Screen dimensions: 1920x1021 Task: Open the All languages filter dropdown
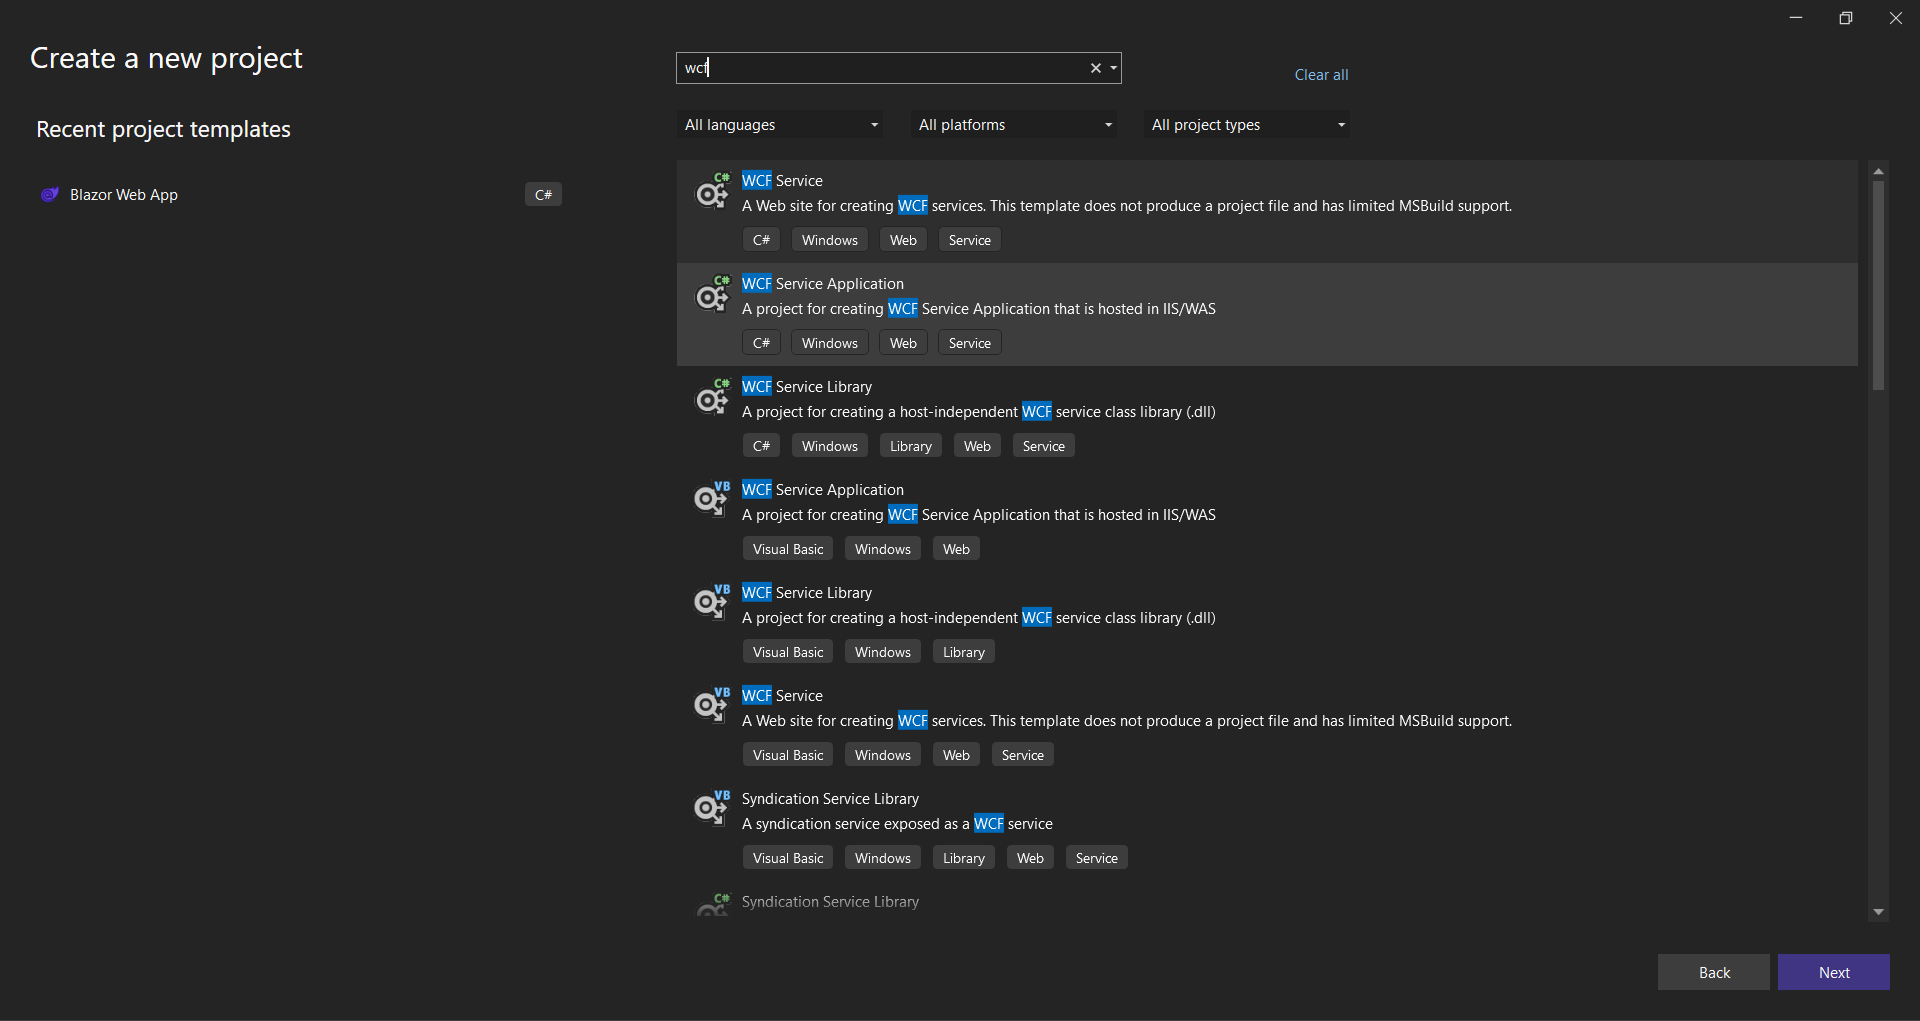coord(780,125)
